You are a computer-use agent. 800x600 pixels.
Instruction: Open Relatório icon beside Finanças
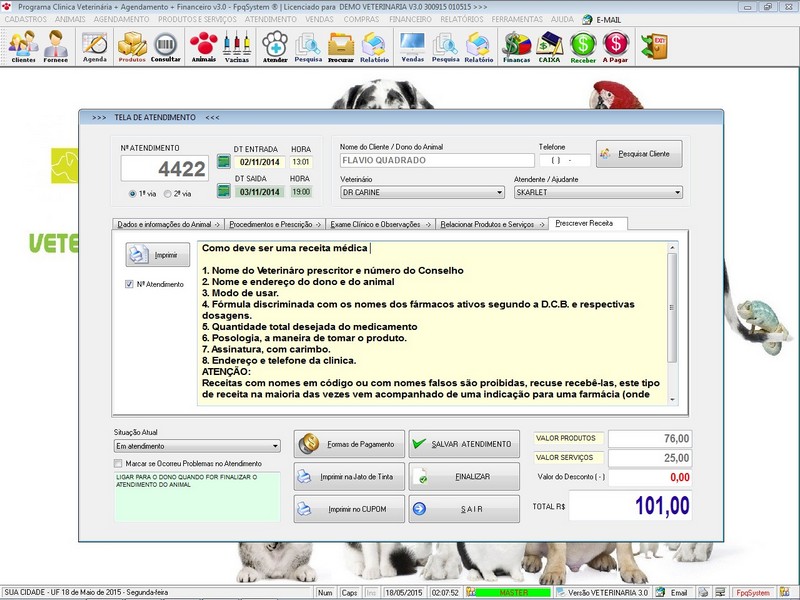(479, 46)
